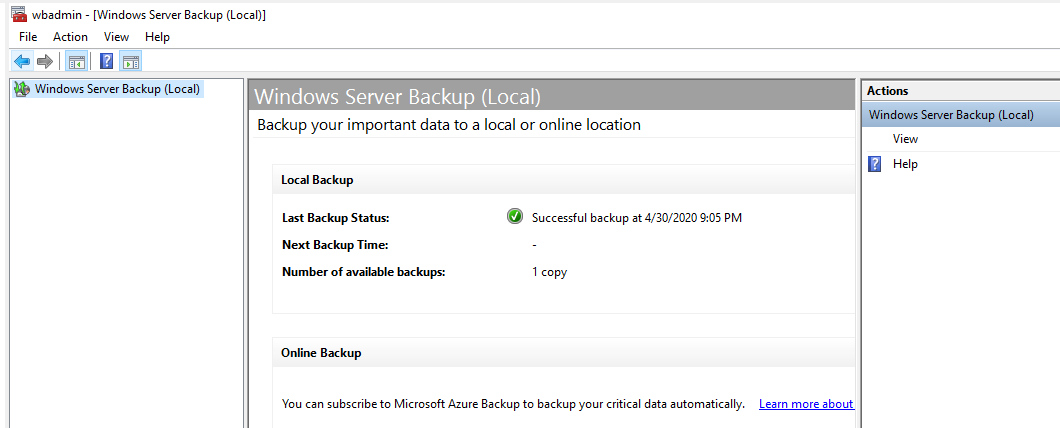1060x428 pixels.
Task: Click 'Last Backup Status:' label
Action: 336,218
